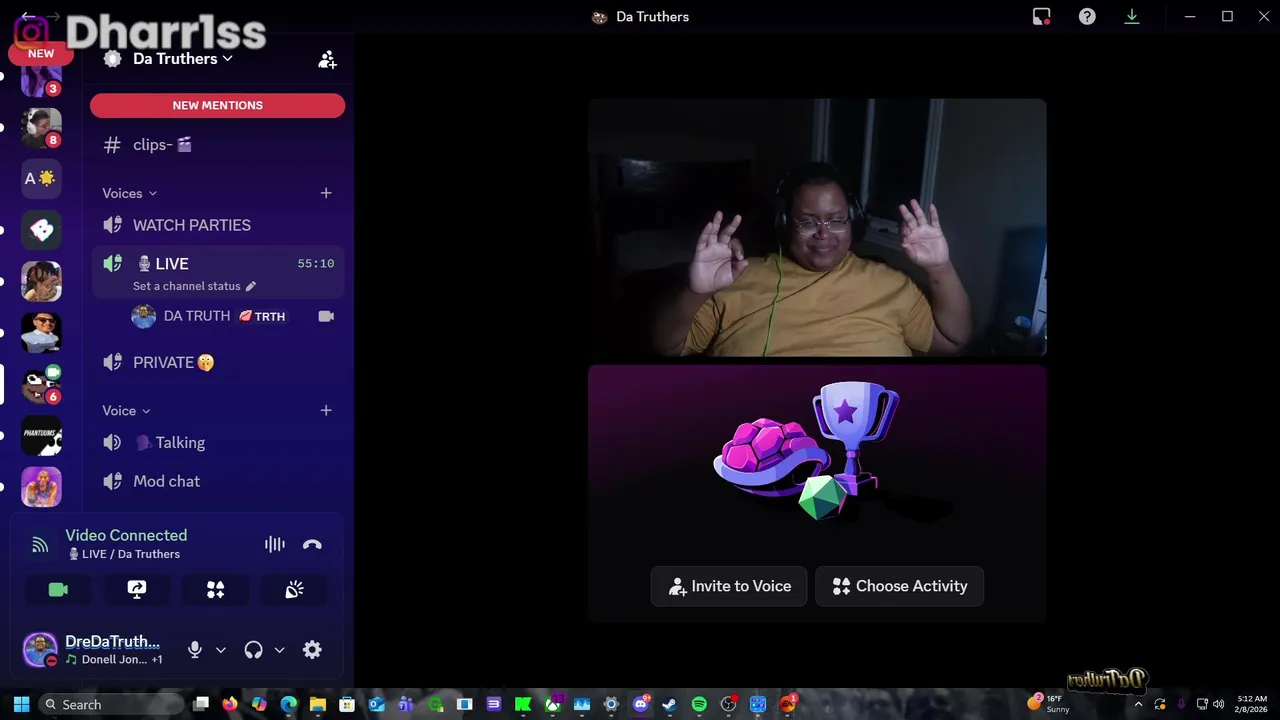Viewport: 1280px width, 720px height.
Task: Click the noise suppression waveform icon
Action: coord(275,544)
